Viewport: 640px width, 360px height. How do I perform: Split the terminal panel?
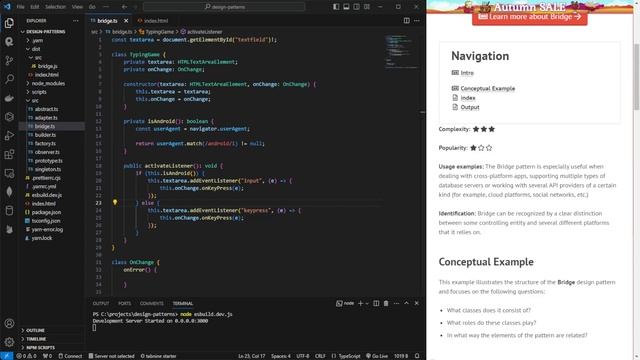[376, 303]
